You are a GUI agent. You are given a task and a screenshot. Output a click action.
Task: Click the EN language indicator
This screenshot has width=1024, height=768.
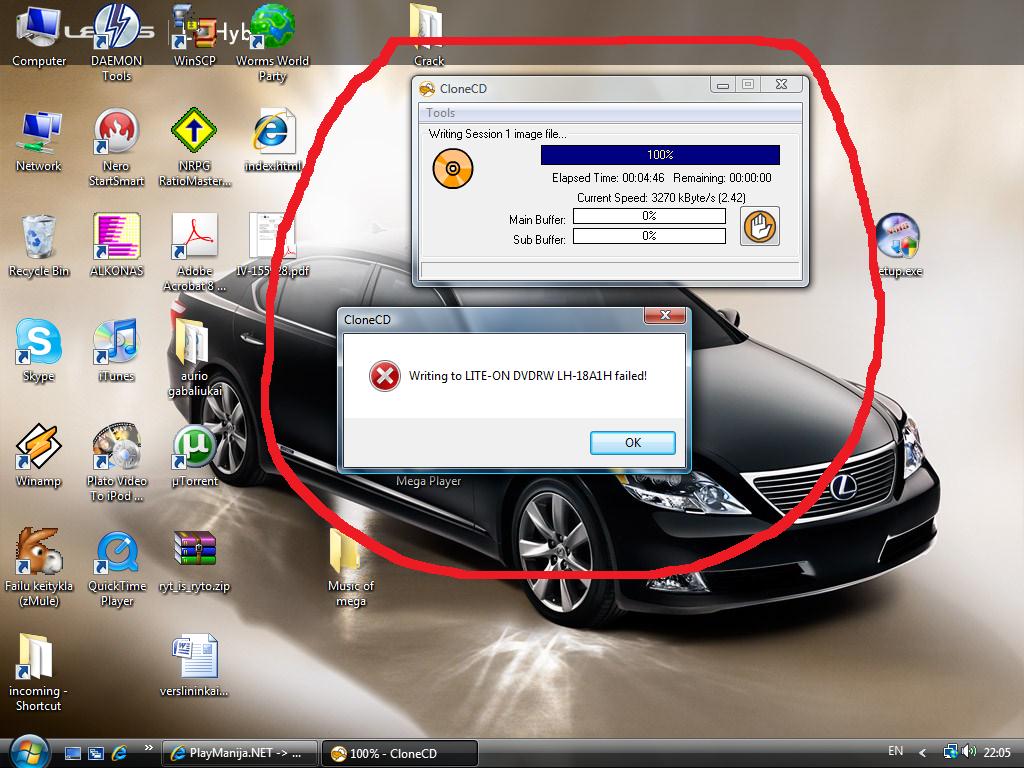pyautogui.click(x=895, y=751)
